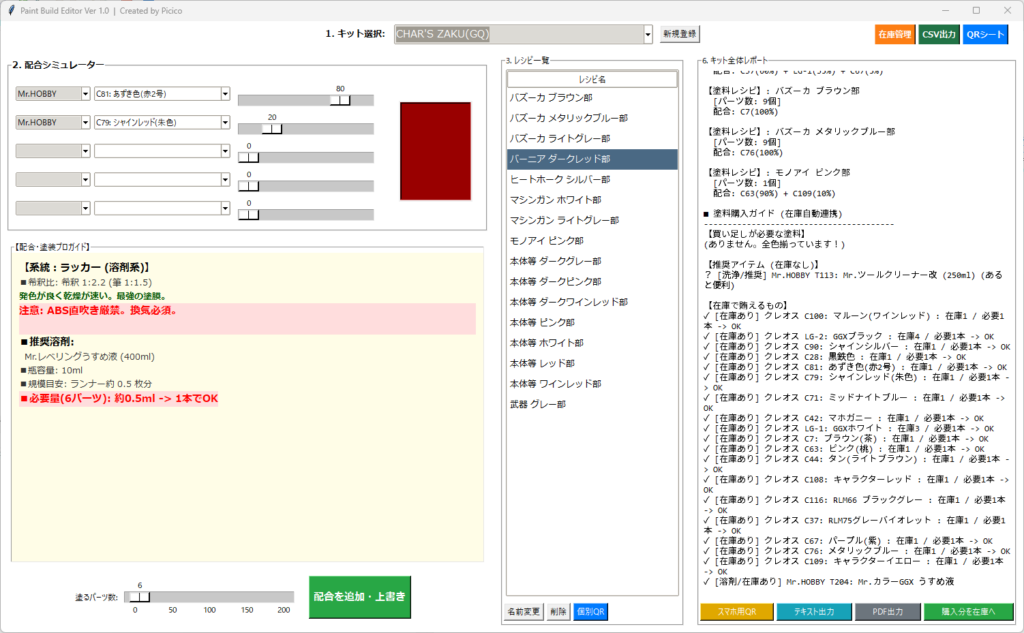The image size is (1024, 633).
Task: Select the モノアイ ピンク部 recipe
Action: click(592, 241)
